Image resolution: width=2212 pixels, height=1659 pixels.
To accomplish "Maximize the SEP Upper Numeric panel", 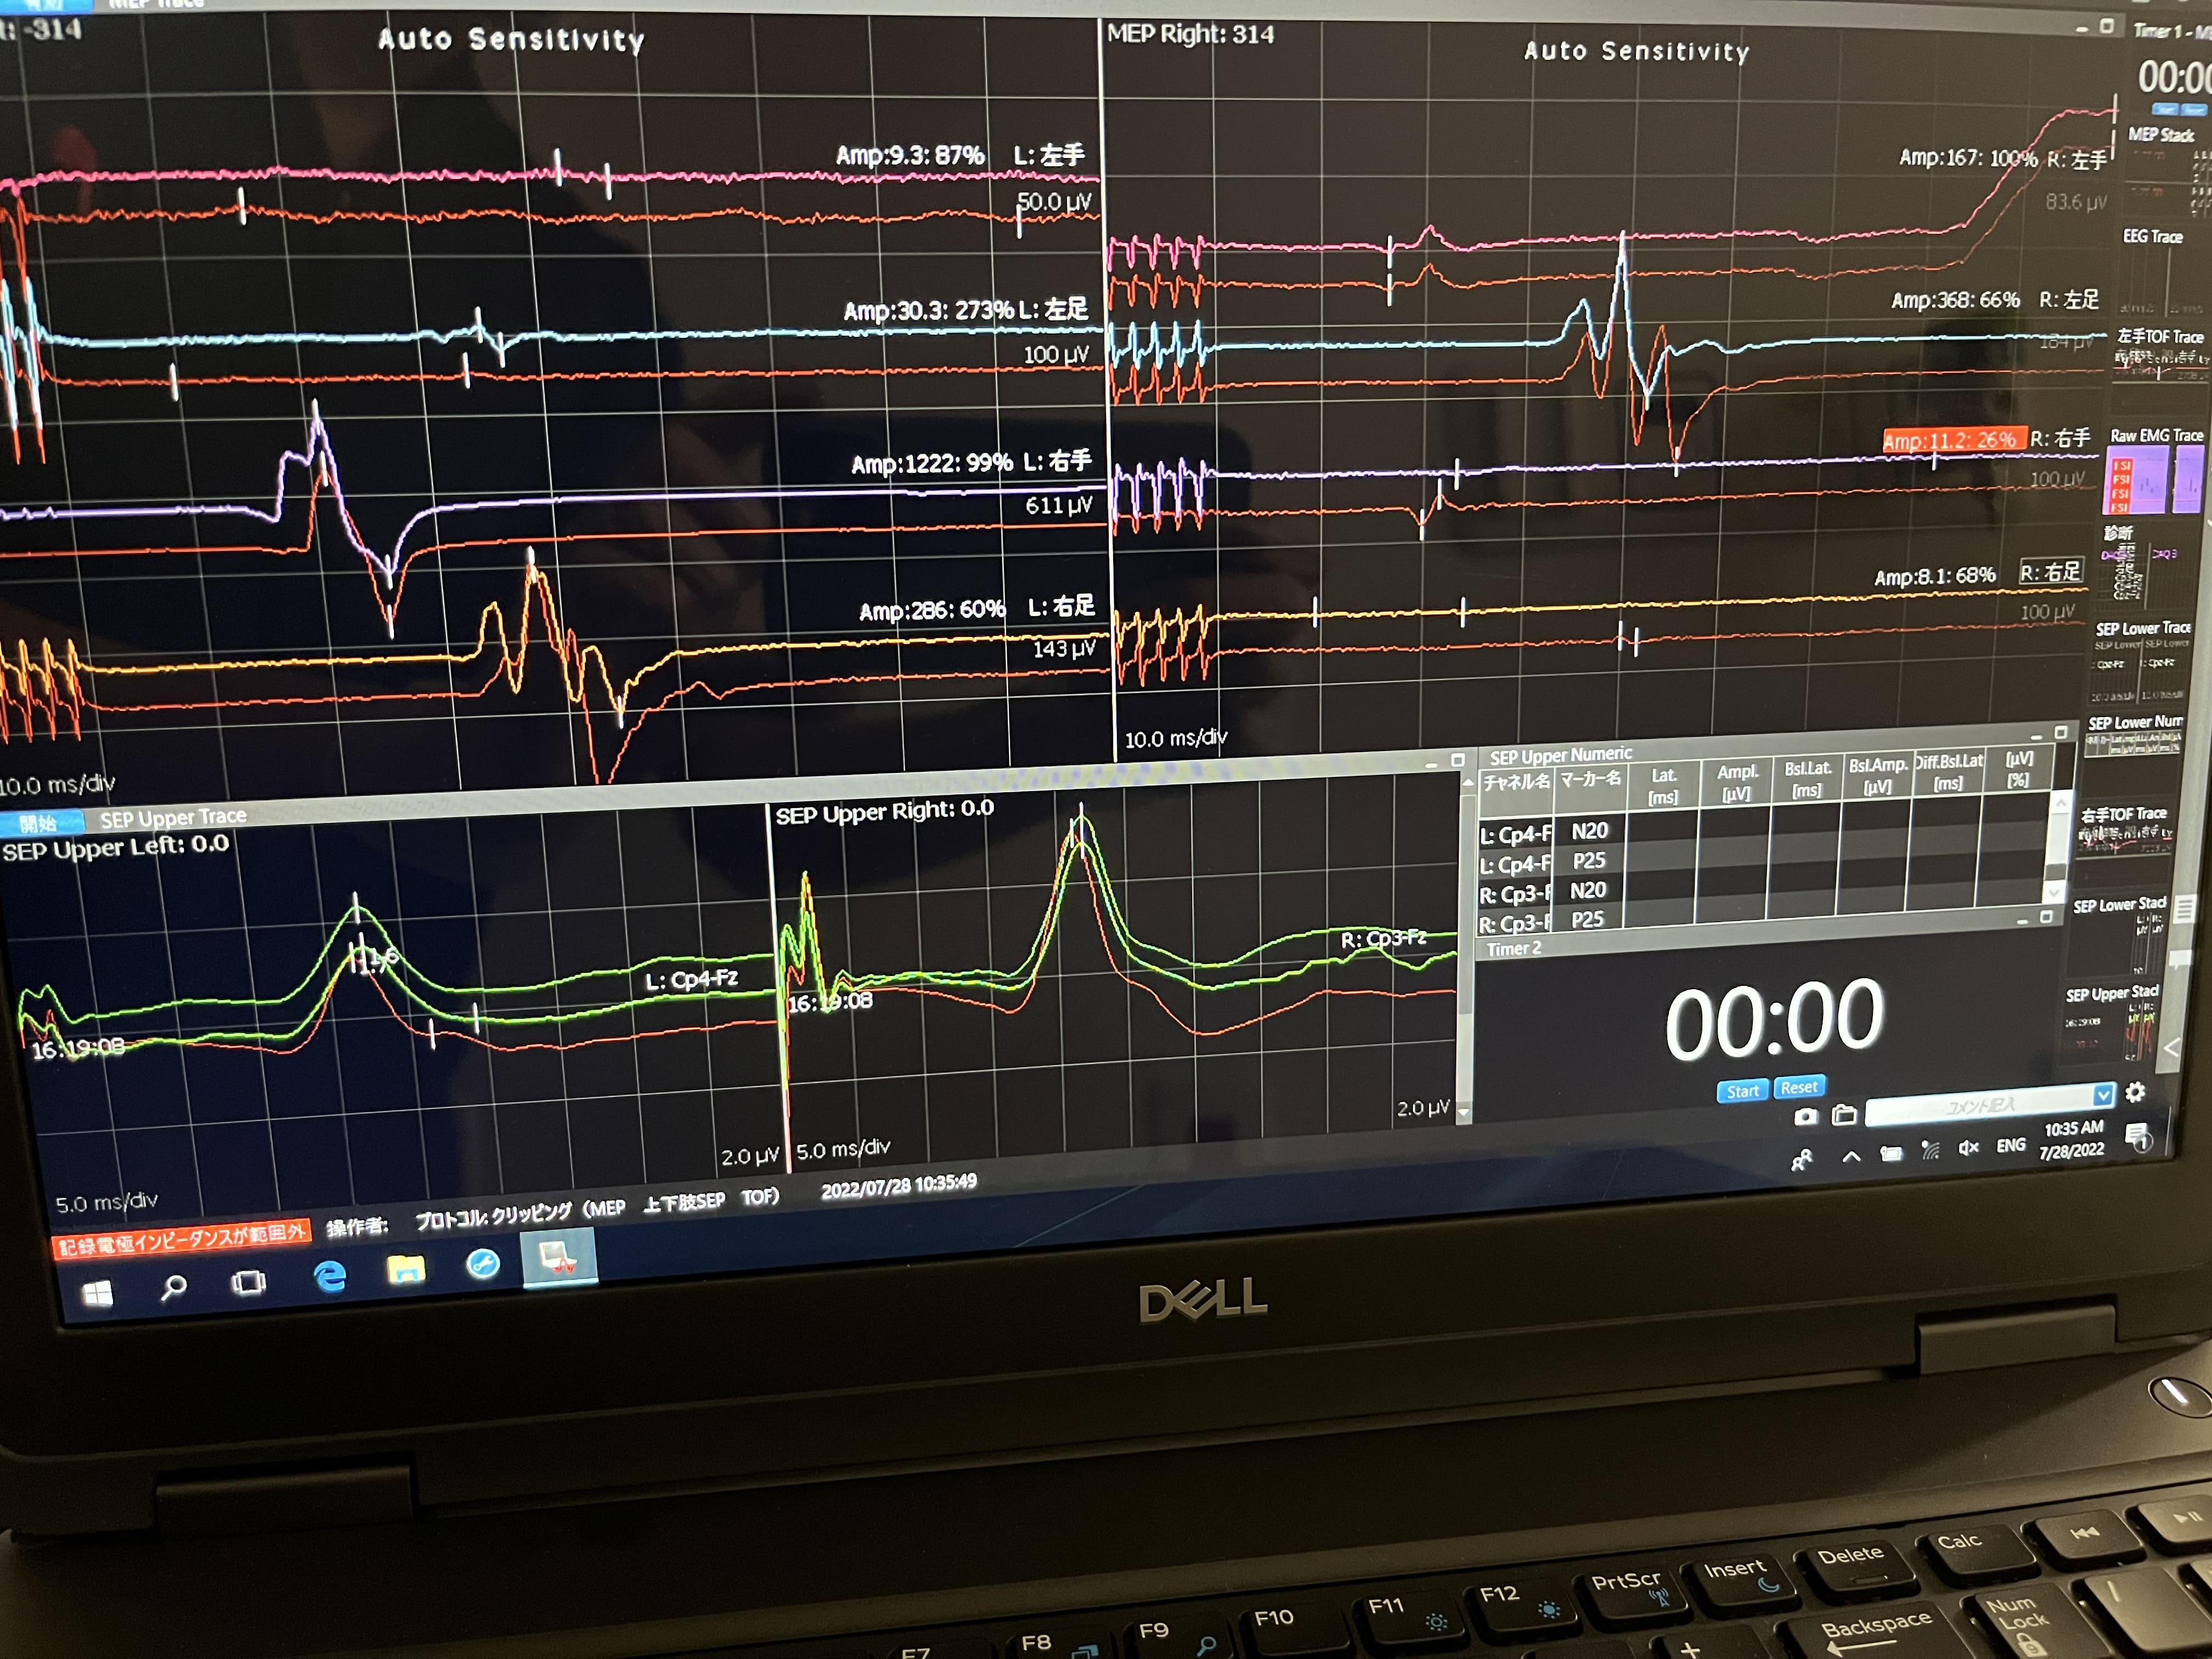I will (2061, 732).
